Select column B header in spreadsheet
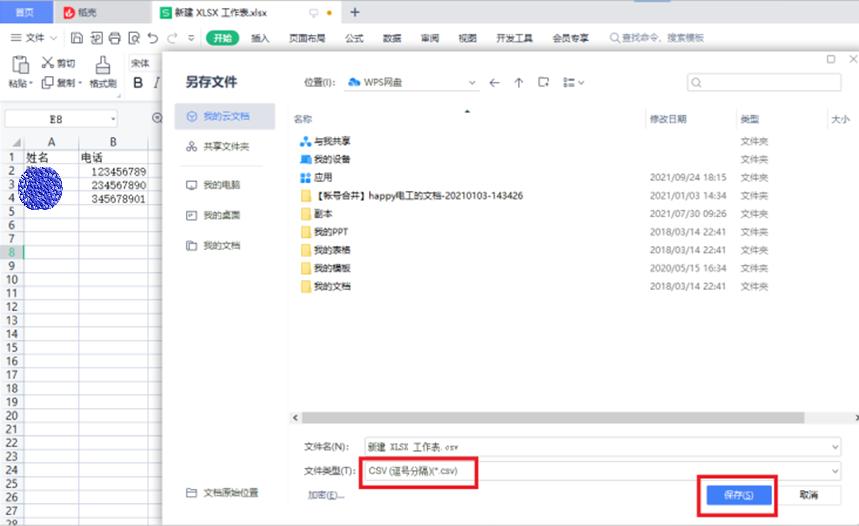The height and width of the screenshot is (526, 859). point(113,142)
